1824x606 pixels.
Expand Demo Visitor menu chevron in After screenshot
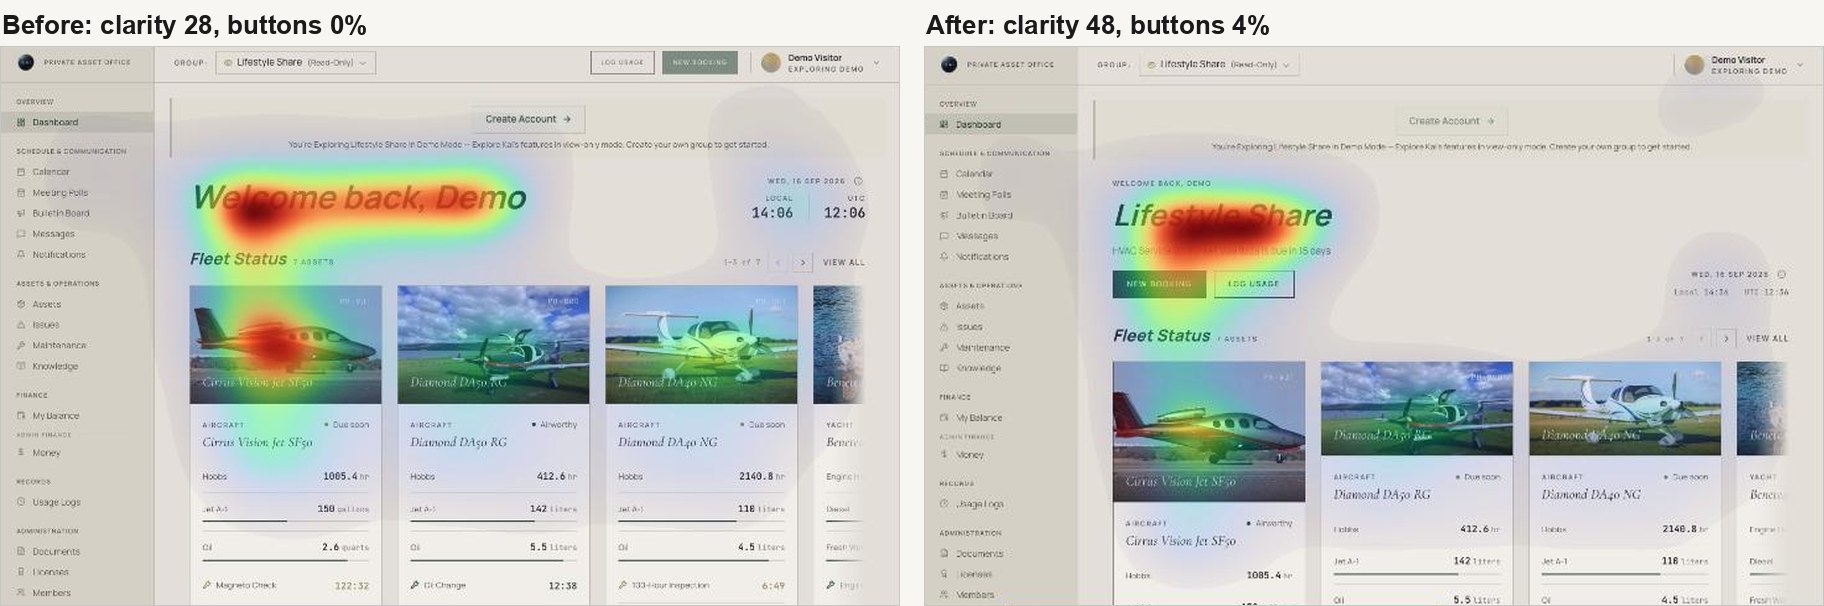(x=1800, y=65)
